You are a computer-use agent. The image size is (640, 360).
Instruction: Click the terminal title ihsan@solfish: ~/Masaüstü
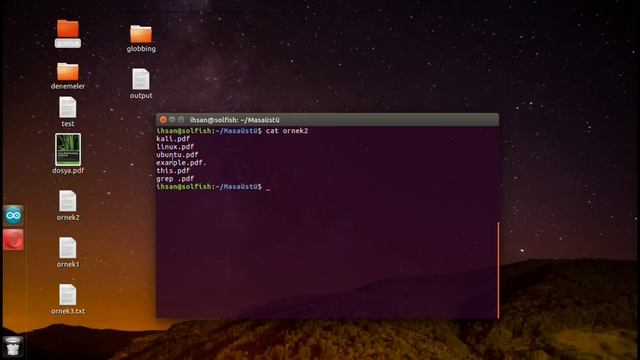tap(235, 120)
